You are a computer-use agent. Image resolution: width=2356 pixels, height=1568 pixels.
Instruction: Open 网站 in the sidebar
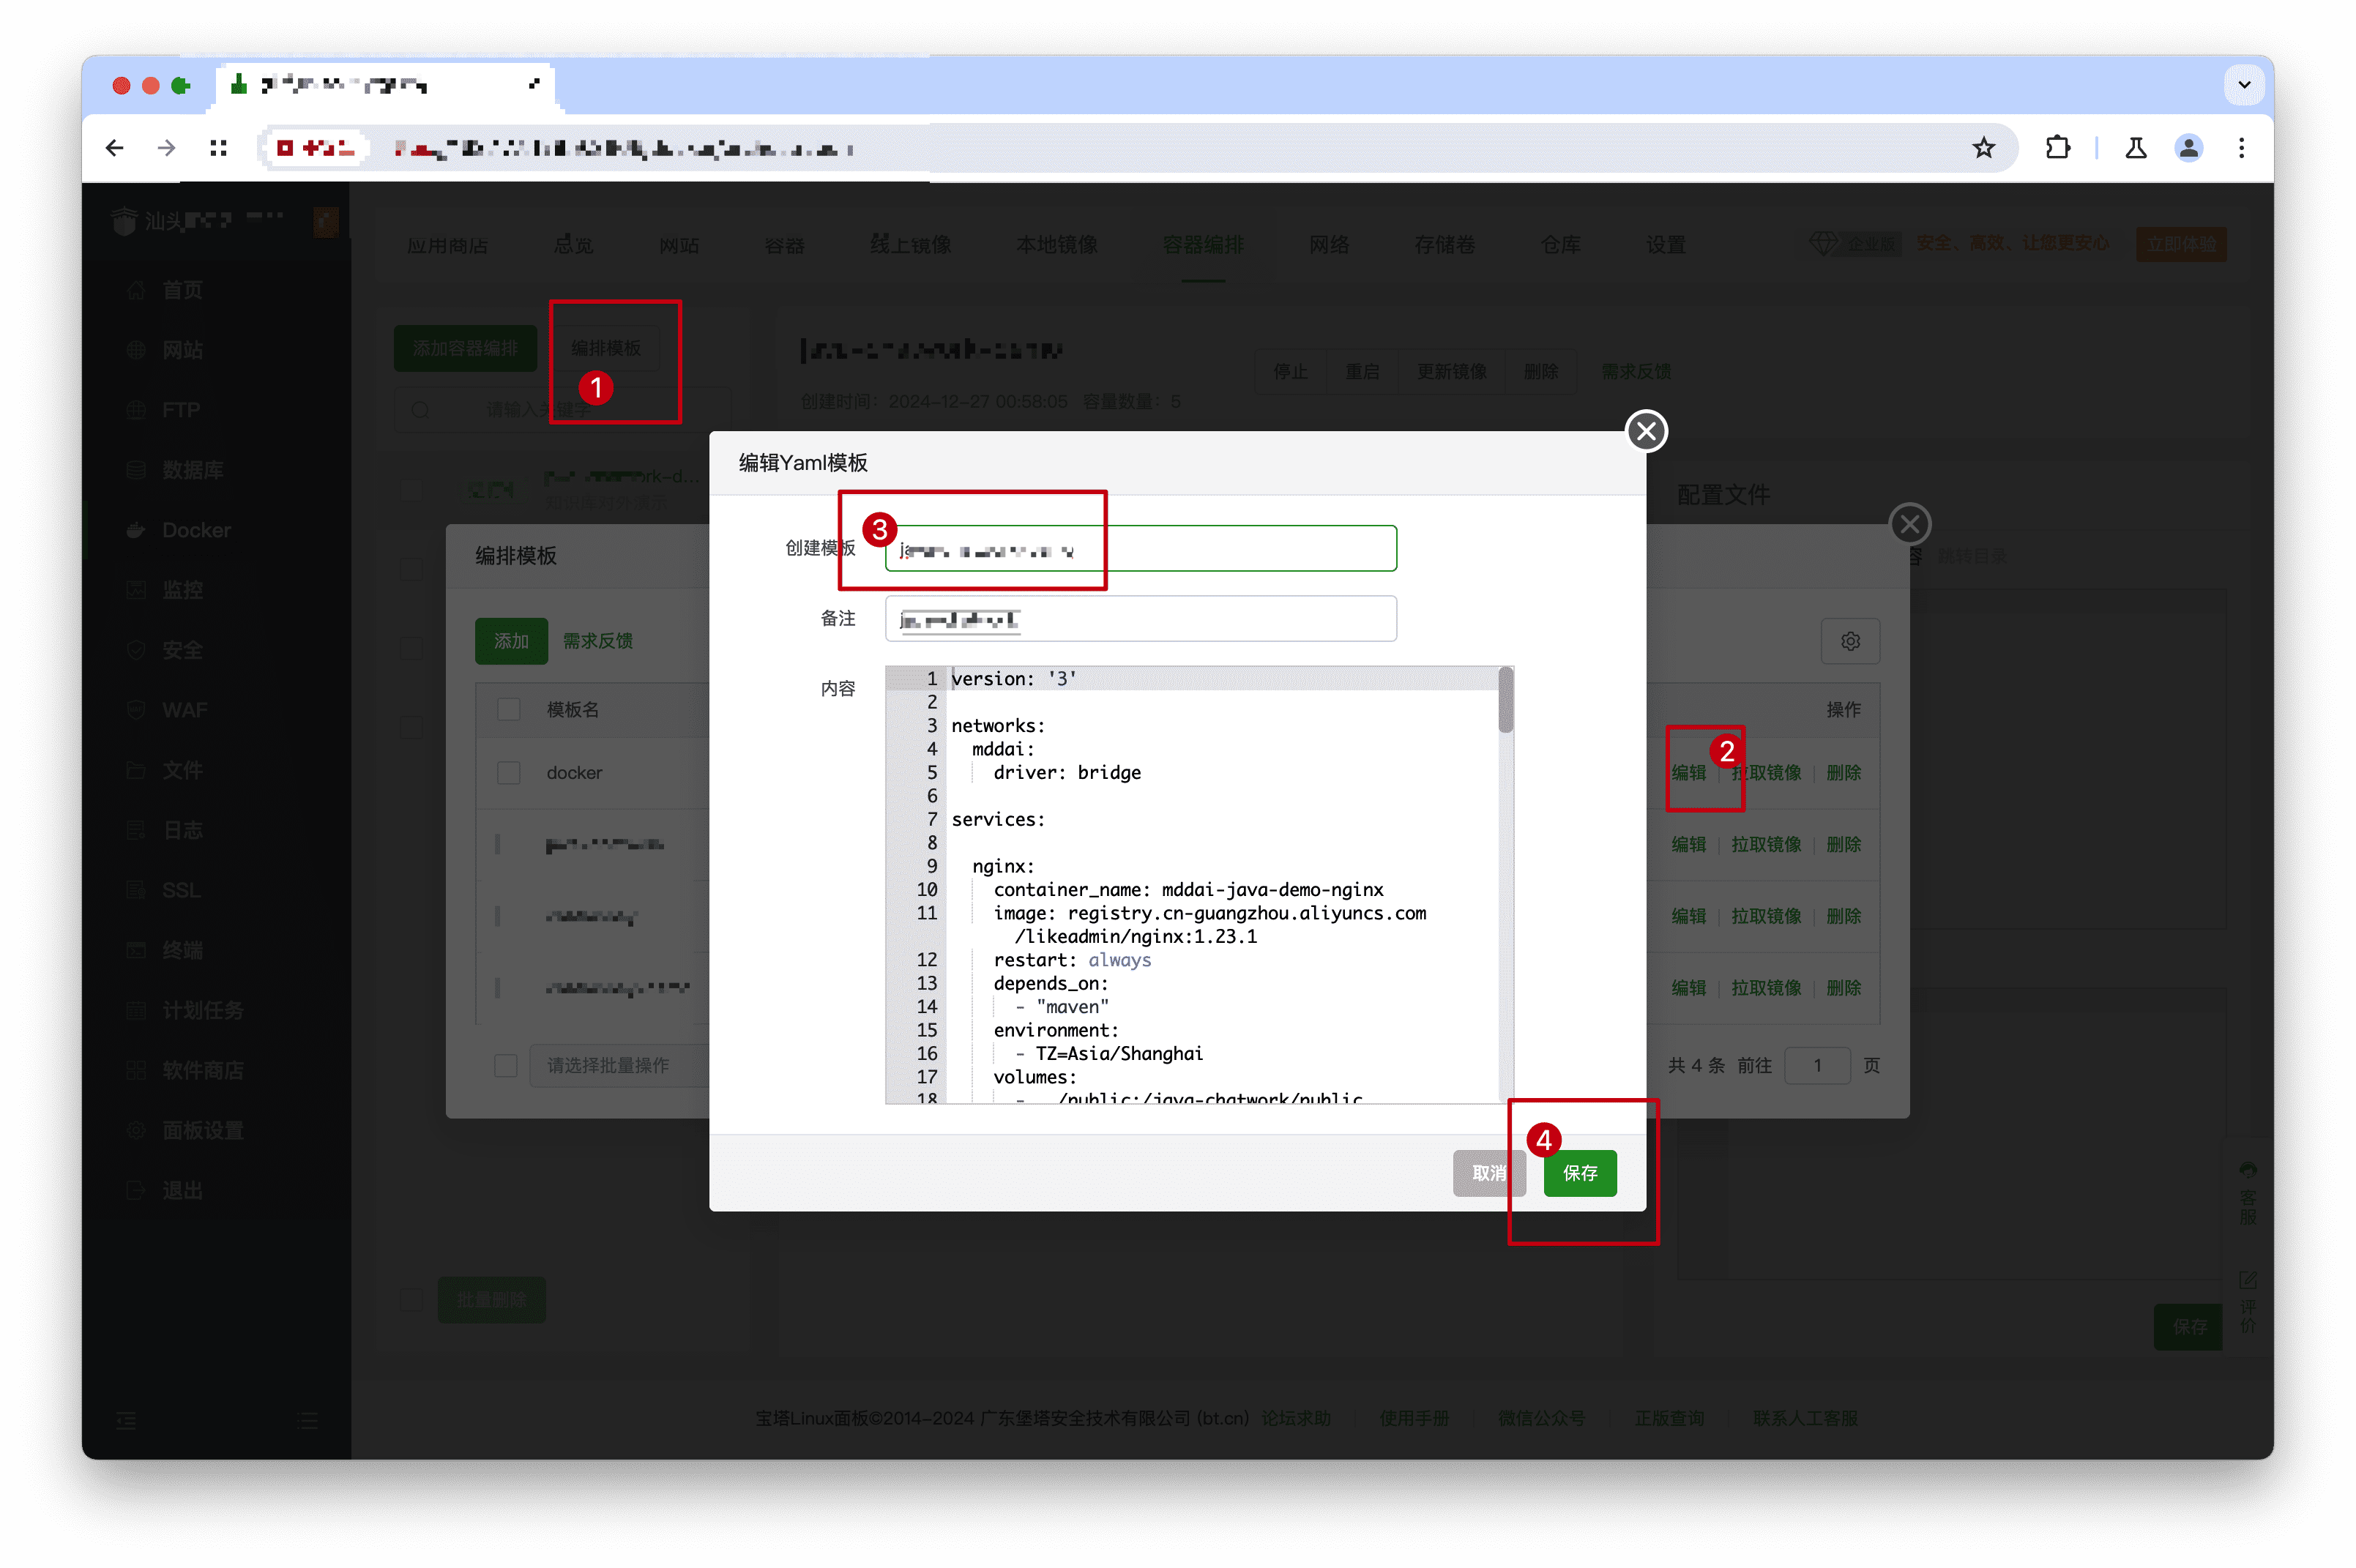182,350
